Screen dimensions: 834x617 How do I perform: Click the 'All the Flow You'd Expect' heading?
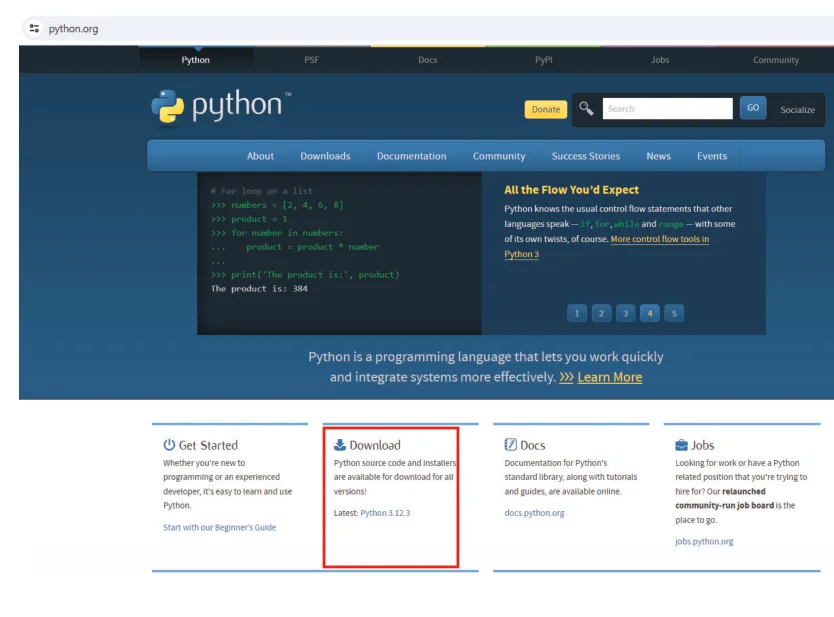pyautogui.click(x=571, y=190)
